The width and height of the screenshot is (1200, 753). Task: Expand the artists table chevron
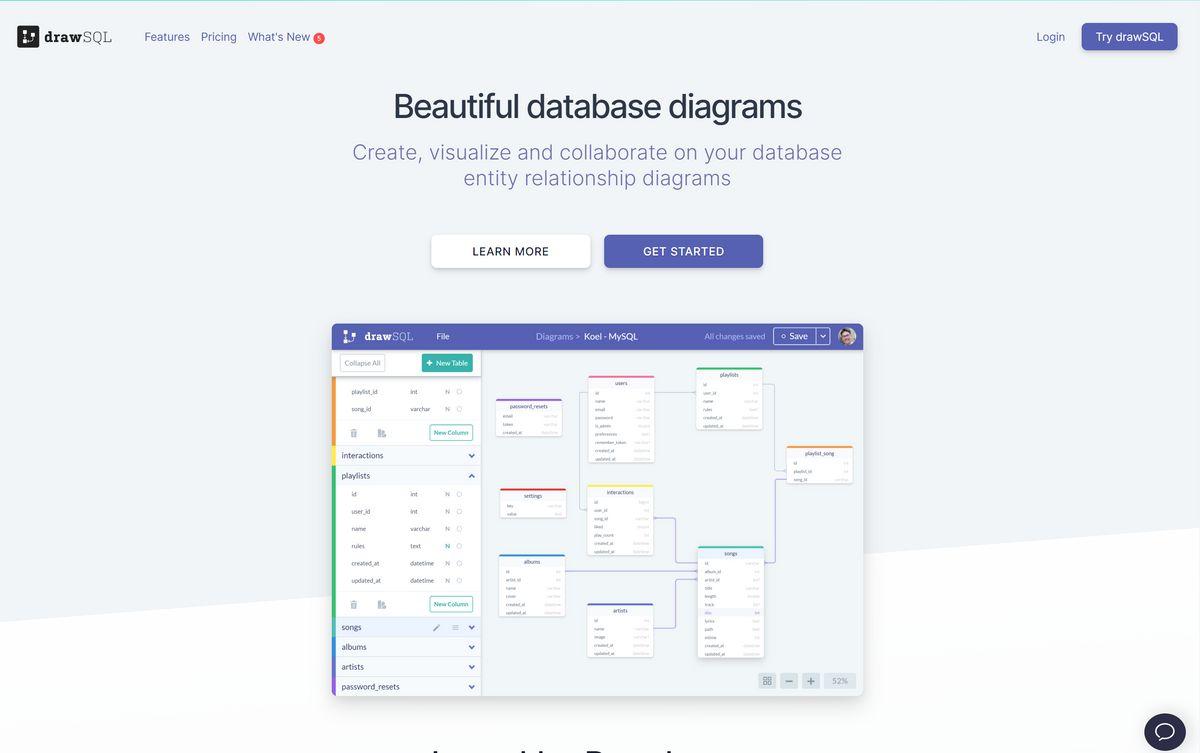click(471, 667)
